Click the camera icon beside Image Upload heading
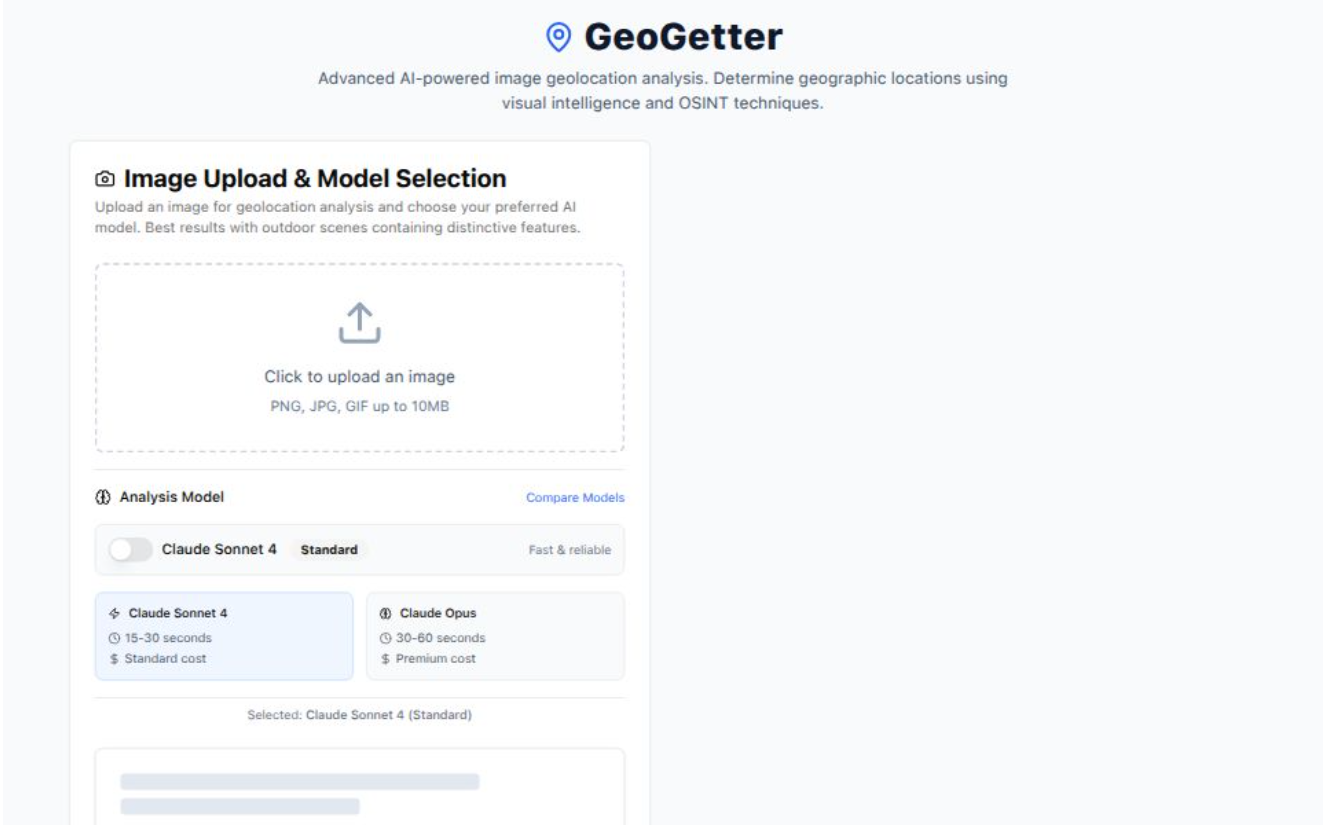The image size is (1326, 825). coord(105,179)
